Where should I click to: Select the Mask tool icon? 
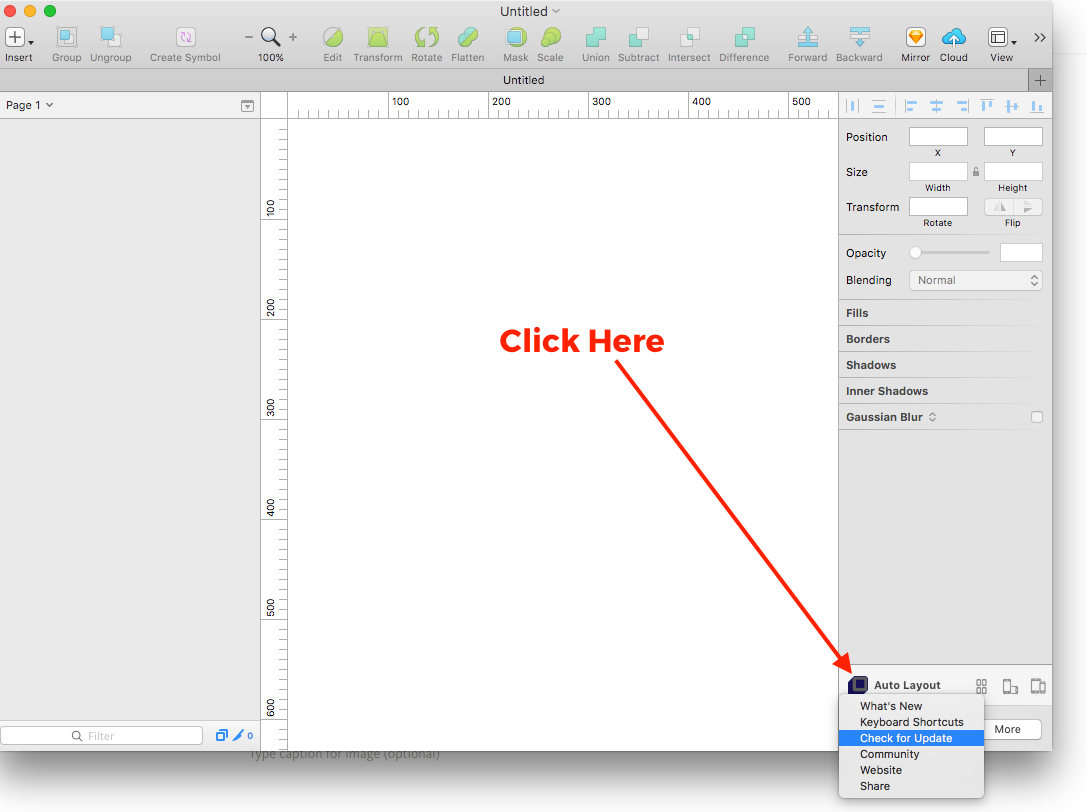click(516, 38)
